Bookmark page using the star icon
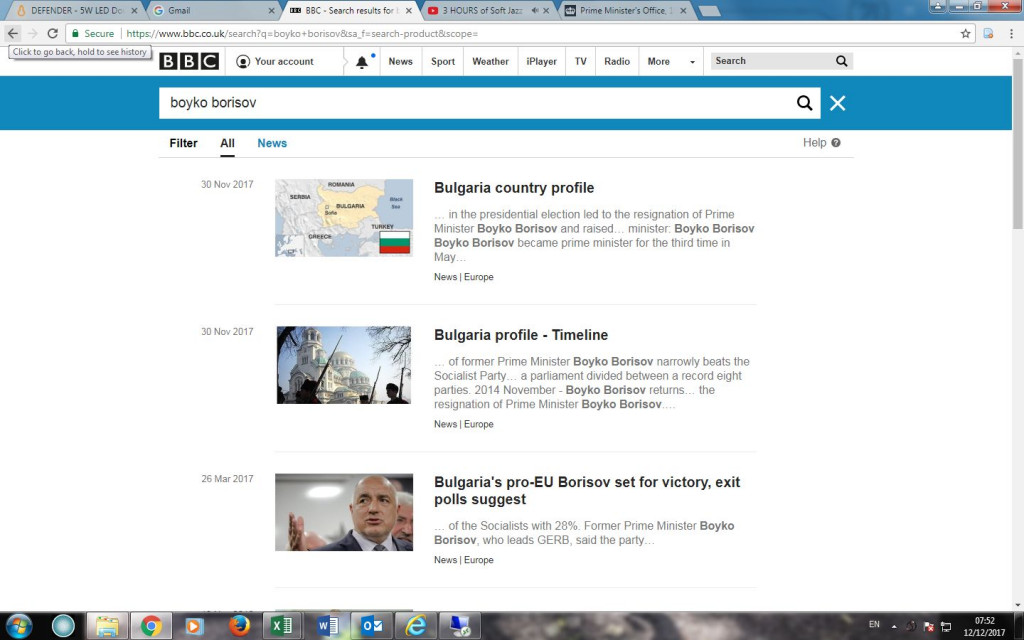This screenshot has height=640, width=1024. click(x=965, y=33)
